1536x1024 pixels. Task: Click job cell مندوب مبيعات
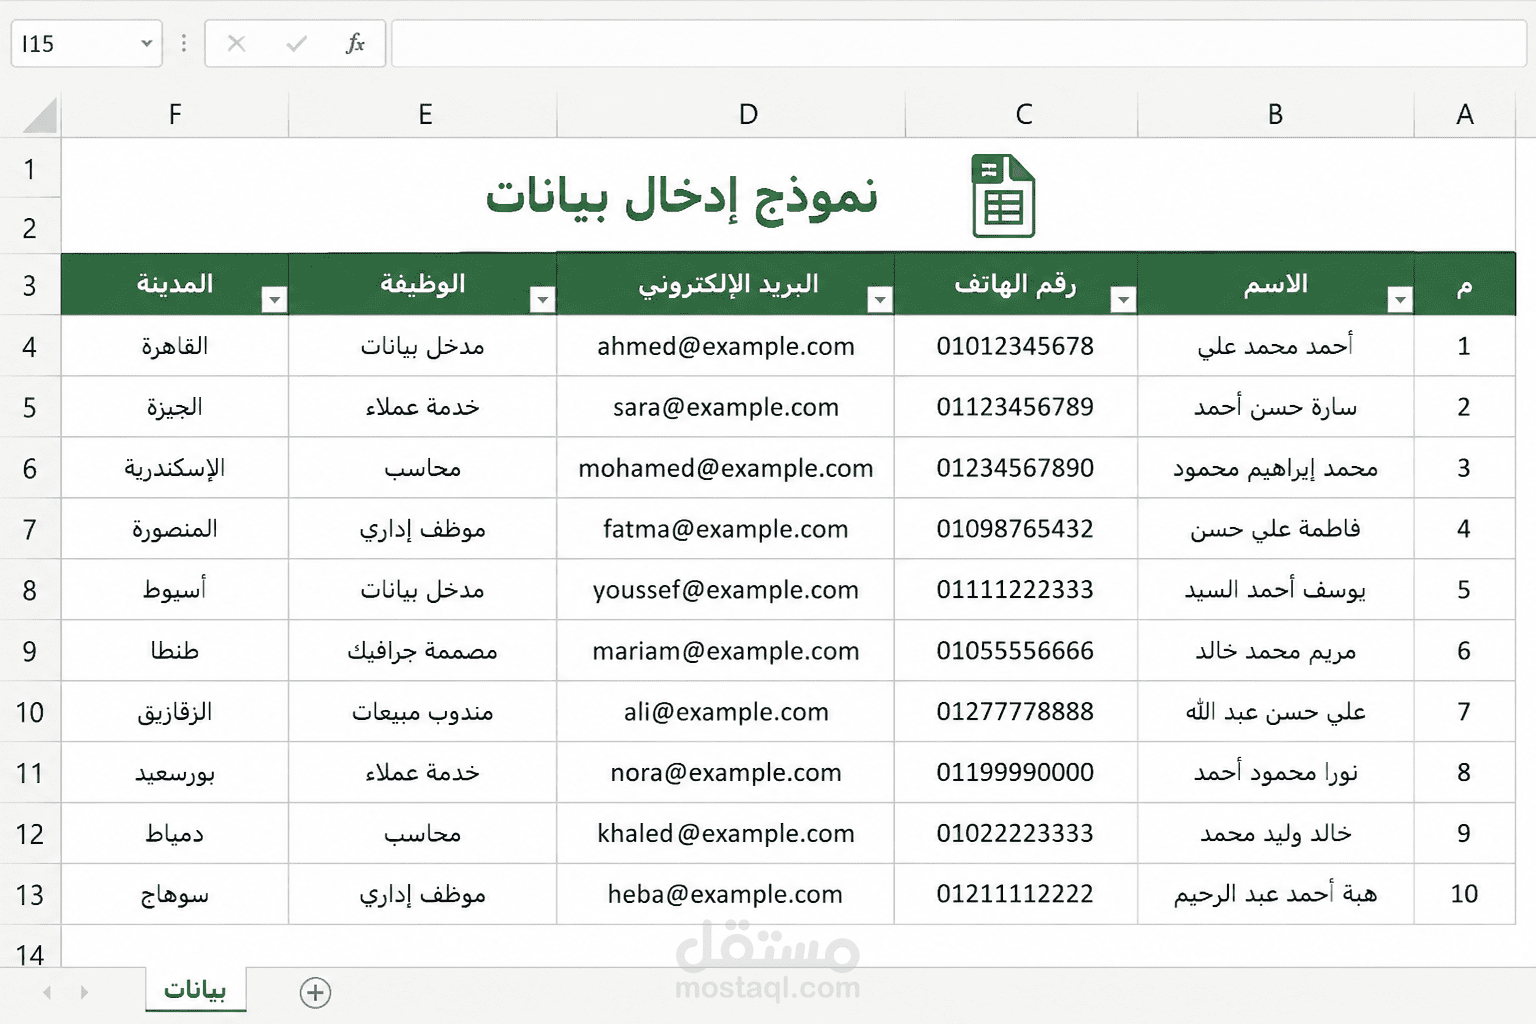point(423,712)
